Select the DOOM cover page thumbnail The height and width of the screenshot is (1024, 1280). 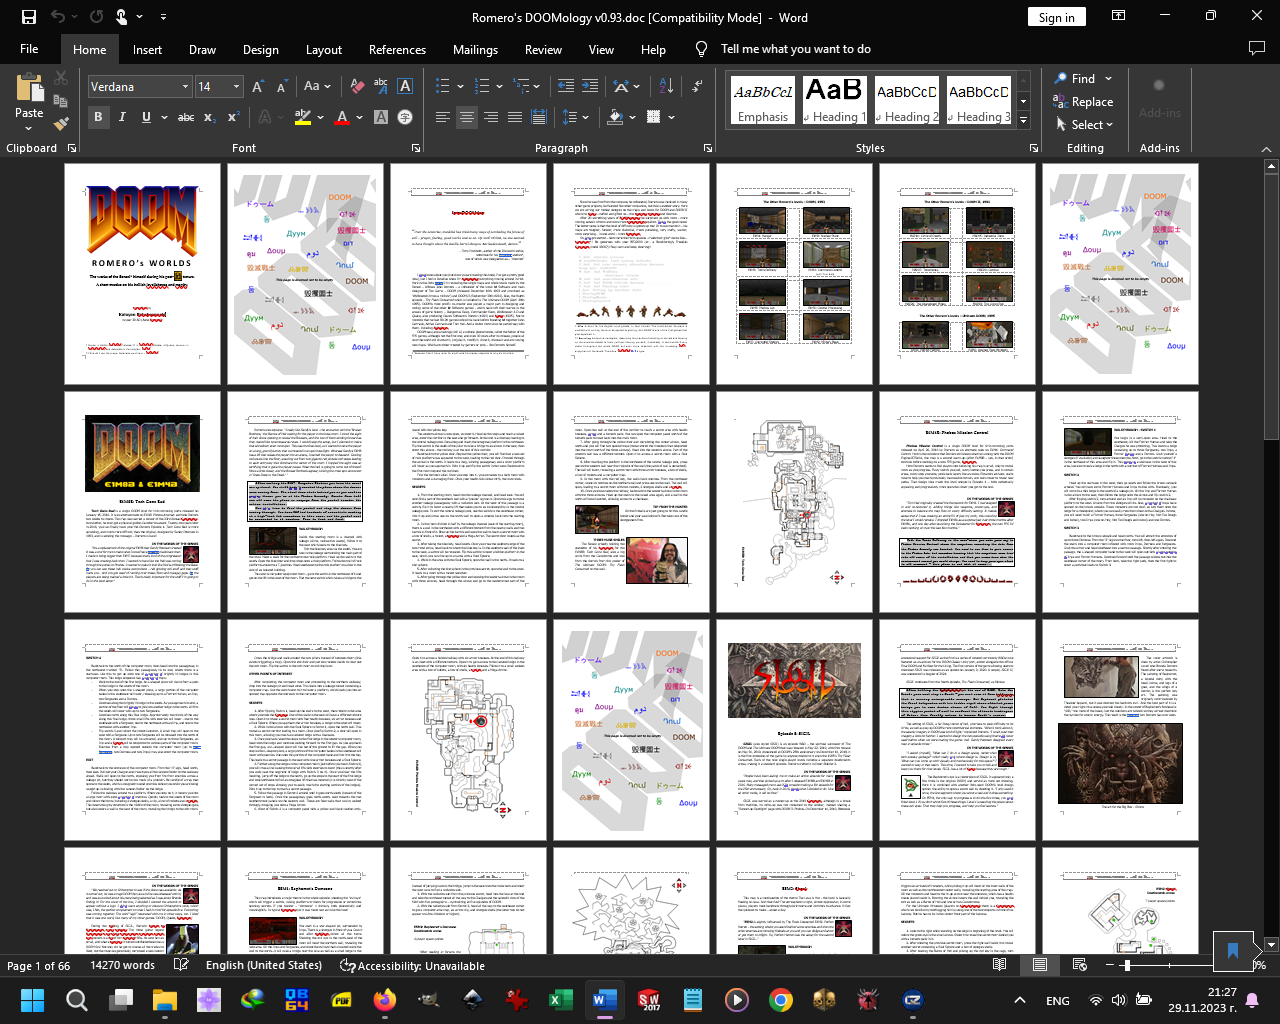pos(143,274)
